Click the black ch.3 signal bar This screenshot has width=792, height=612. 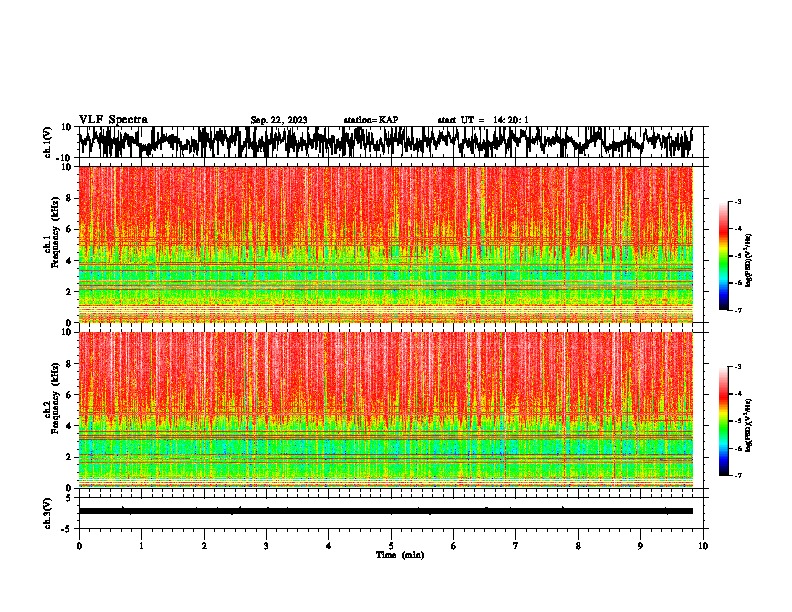point(386,511)
